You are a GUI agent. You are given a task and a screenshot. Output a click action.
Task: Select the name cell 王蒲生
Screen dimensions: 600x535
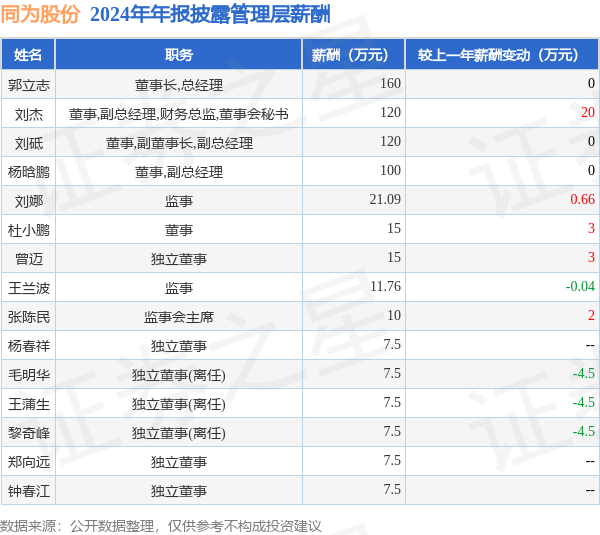(29, 404)
